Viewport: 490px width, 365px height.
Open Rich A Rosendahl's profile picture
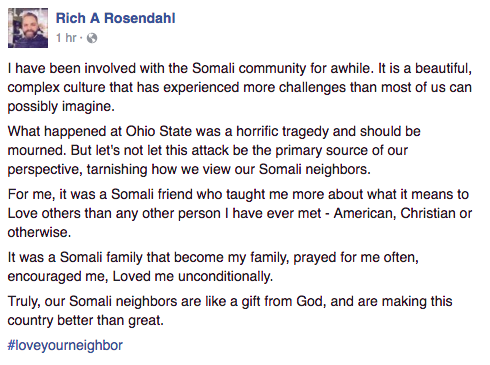click(x=28, y=28)
